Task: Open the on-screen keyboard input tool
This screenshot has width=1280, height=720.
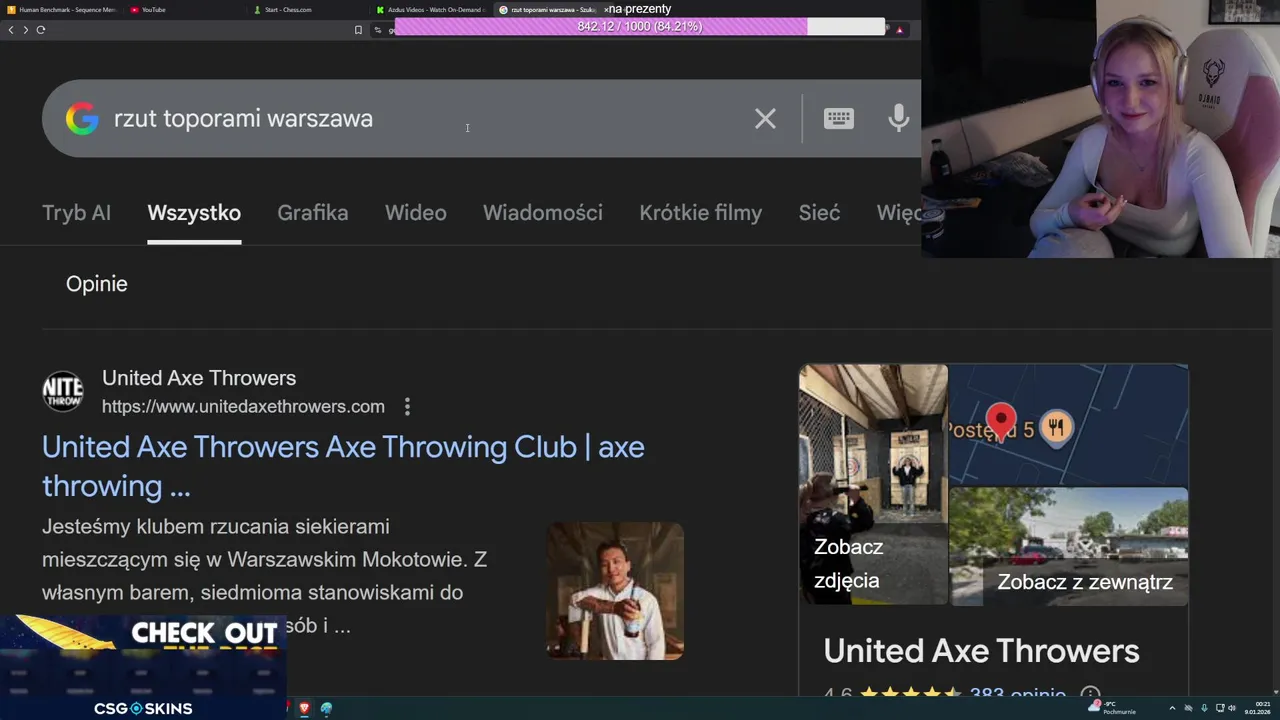Action: click(x=838, y=118)
